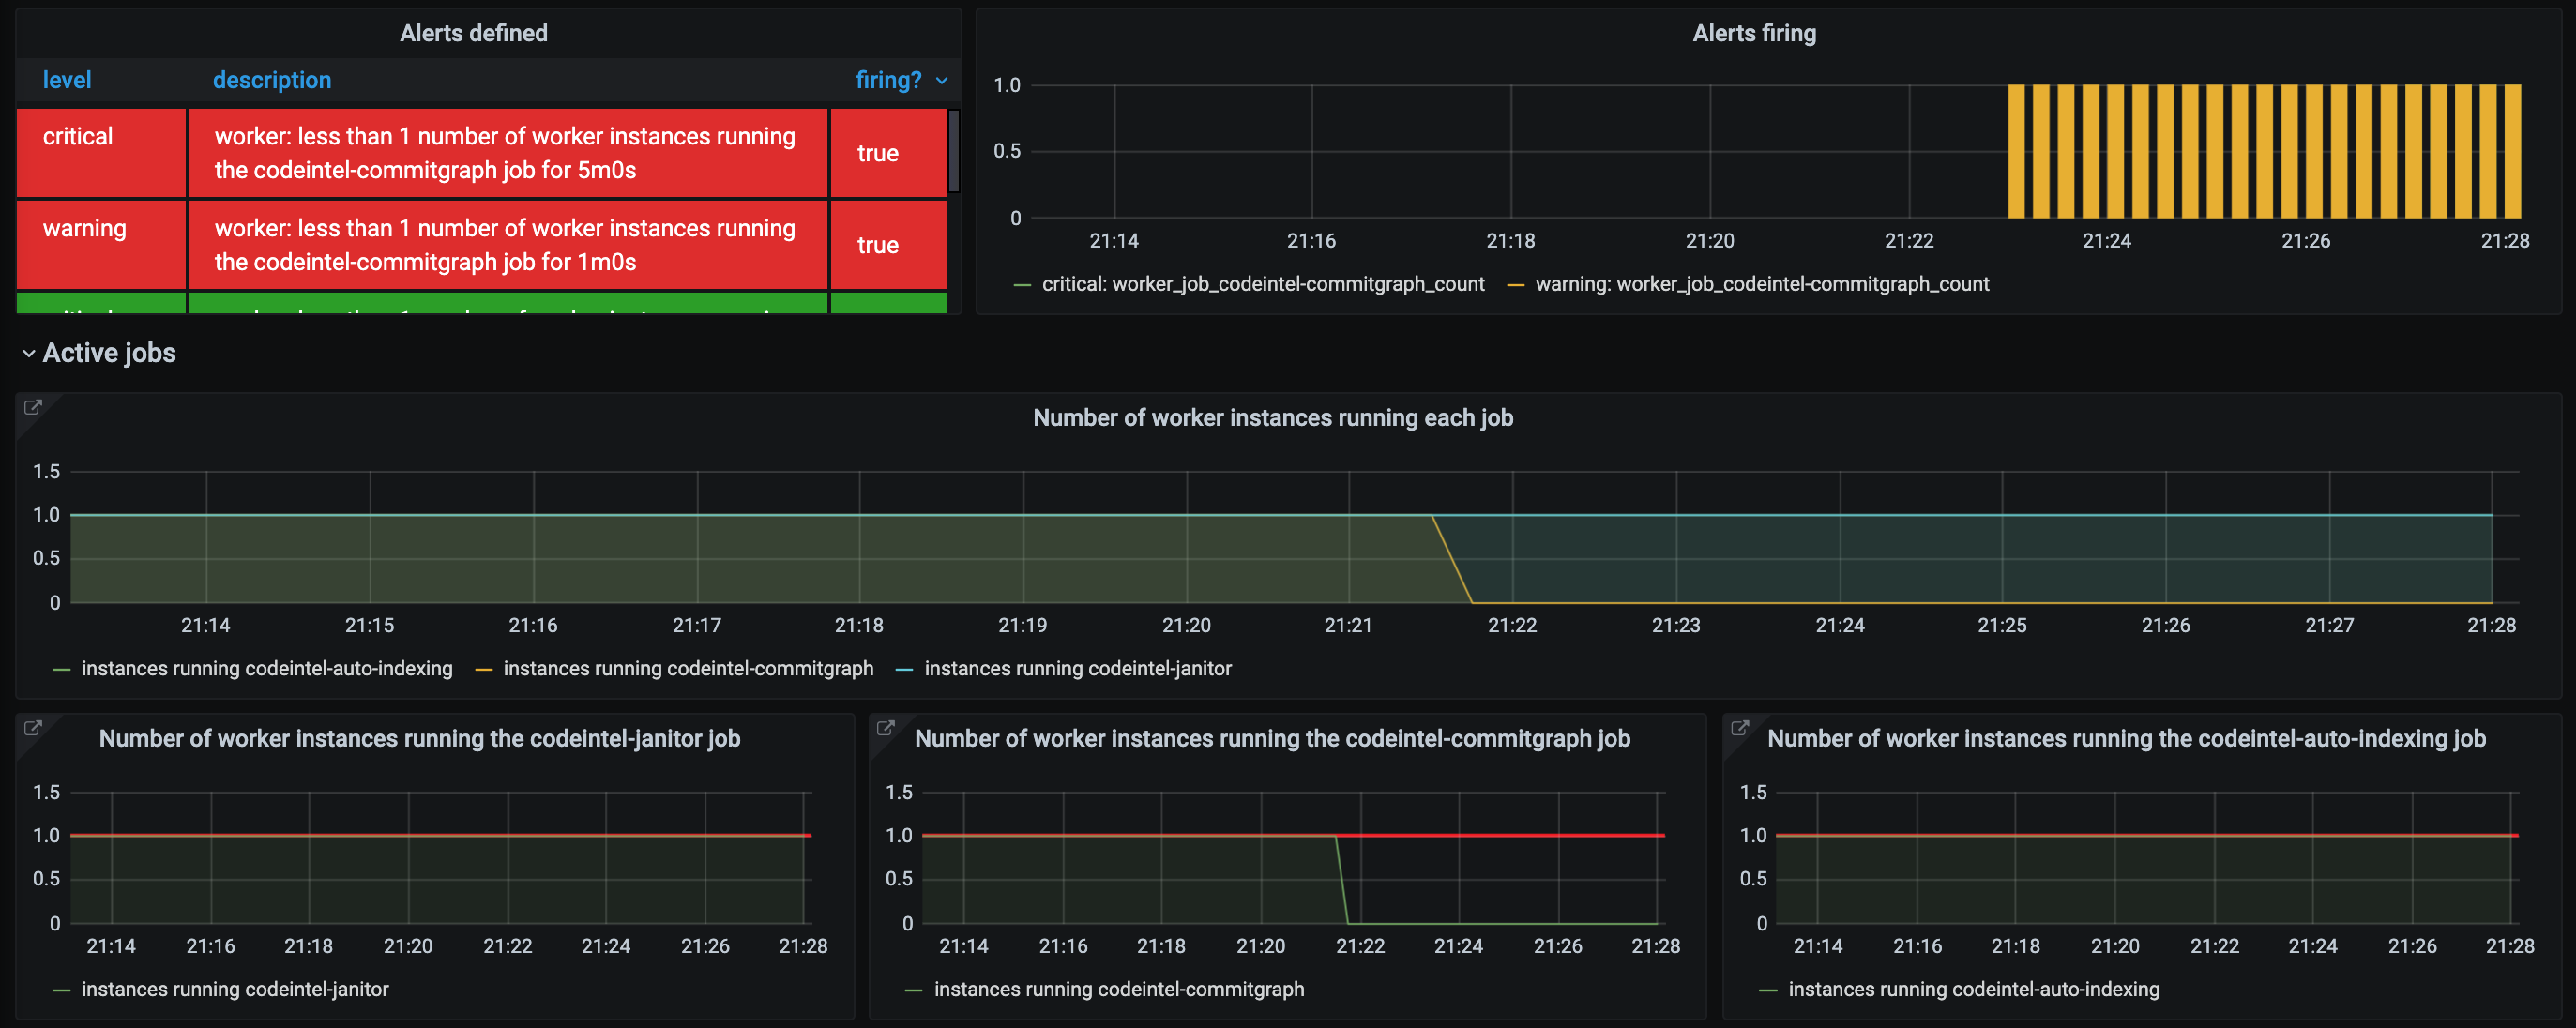
Task: Open panel link icon on codeintel-auto-indexing graph
Action: [1740, 728]
